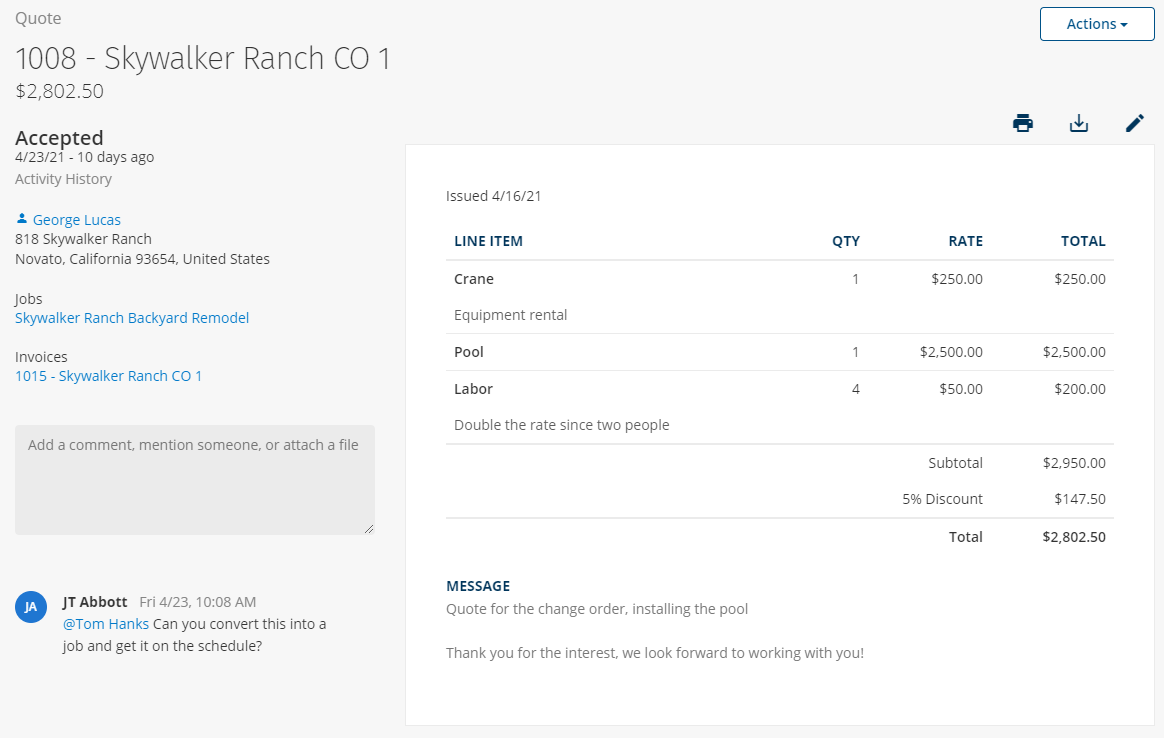The height and width of the screenshot is (738, 1164).
Task: Click the $2,950.00 subtotal value
Action: [x=1073, y=463]
